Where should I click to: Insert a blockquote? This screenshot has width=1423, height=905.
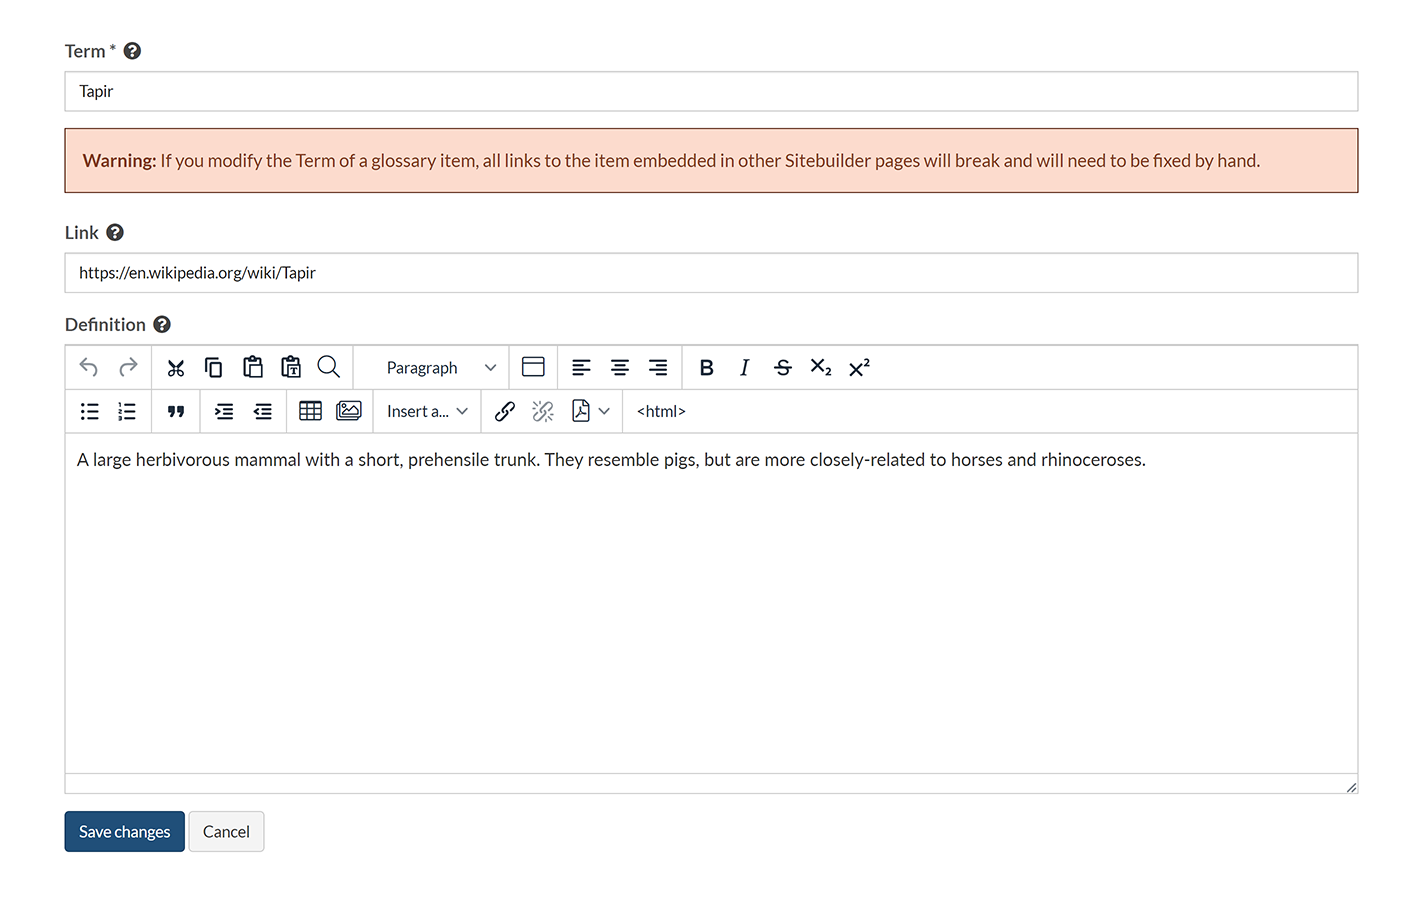[176, 412]
